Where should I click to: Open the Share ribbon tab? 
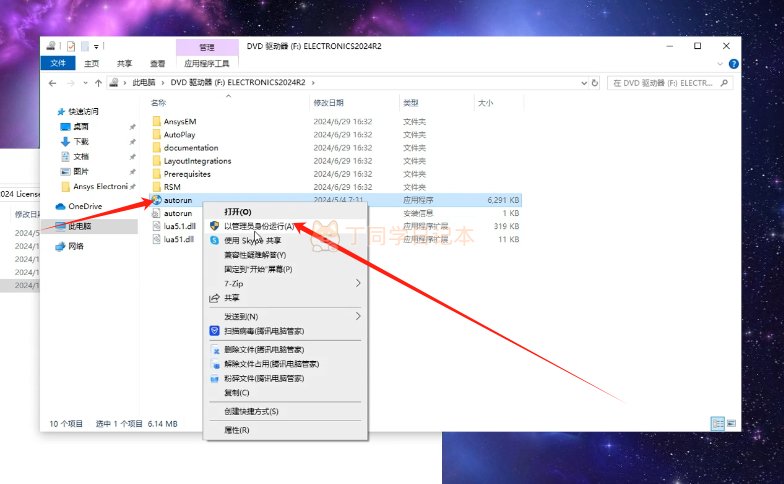(x=124, y=64)
